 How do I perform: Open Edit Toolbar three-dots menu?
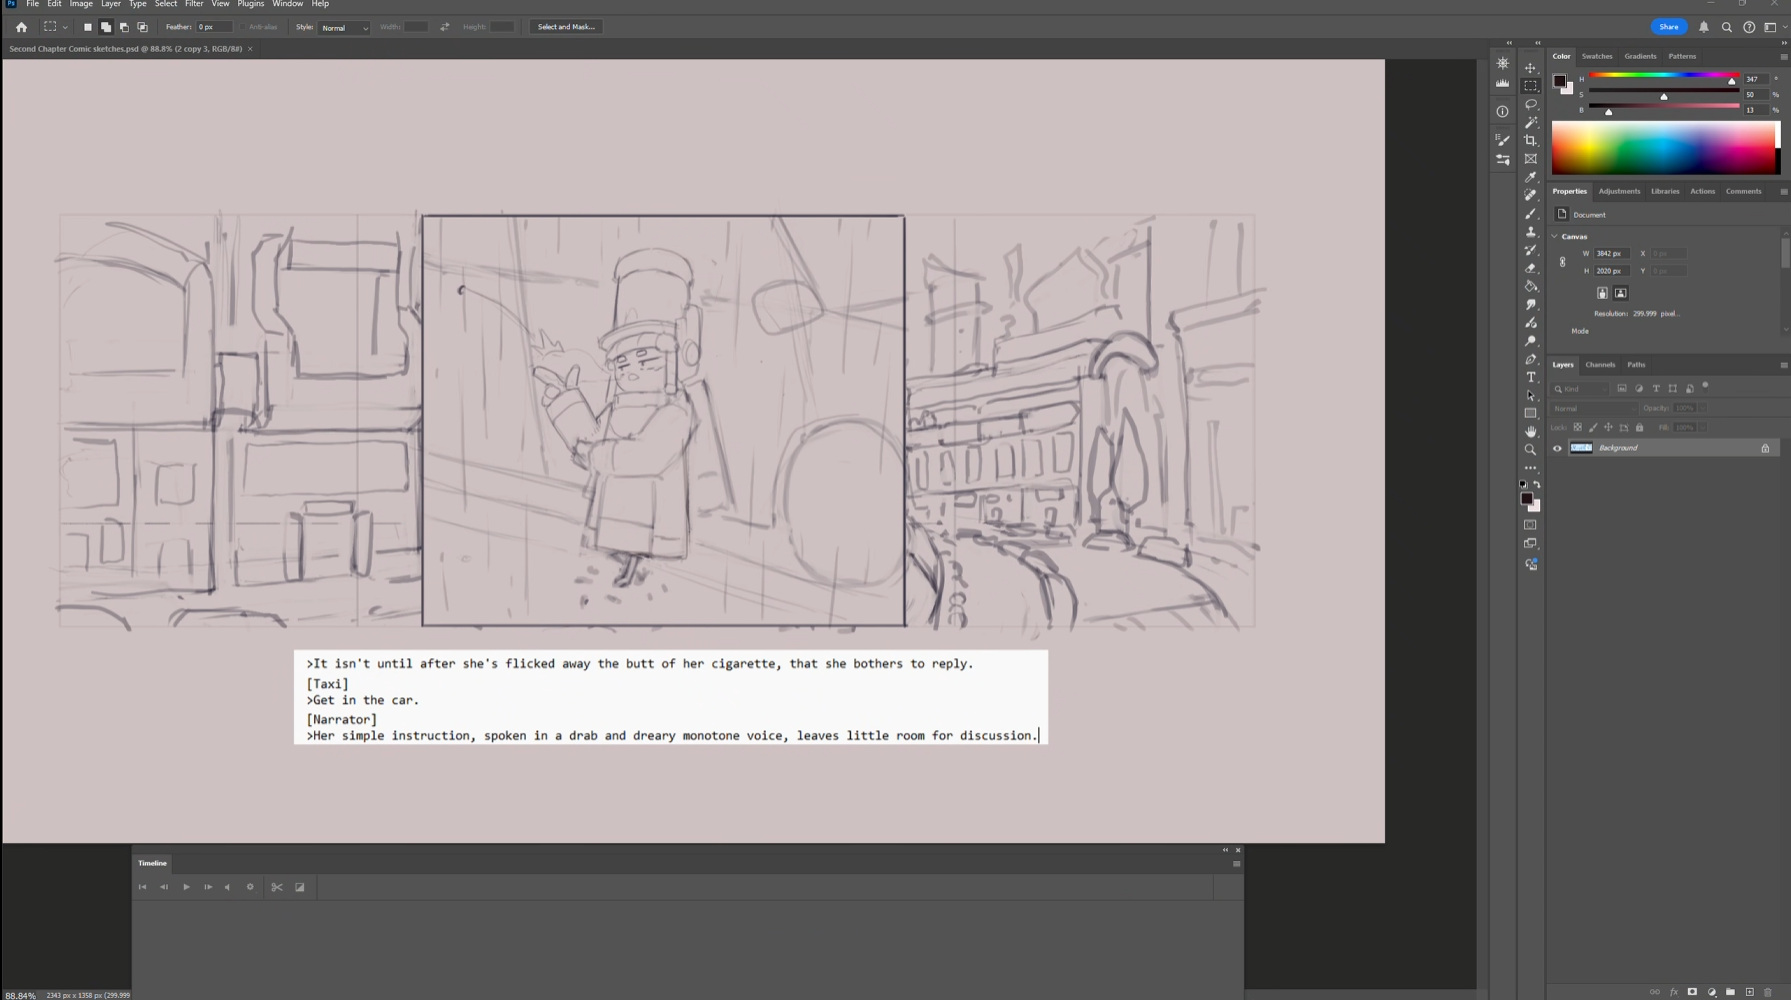coord(1530,468)
